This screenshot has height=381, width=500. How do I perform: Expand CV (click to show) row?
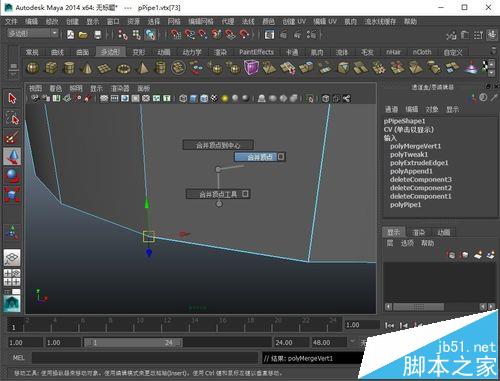[409, 130]
